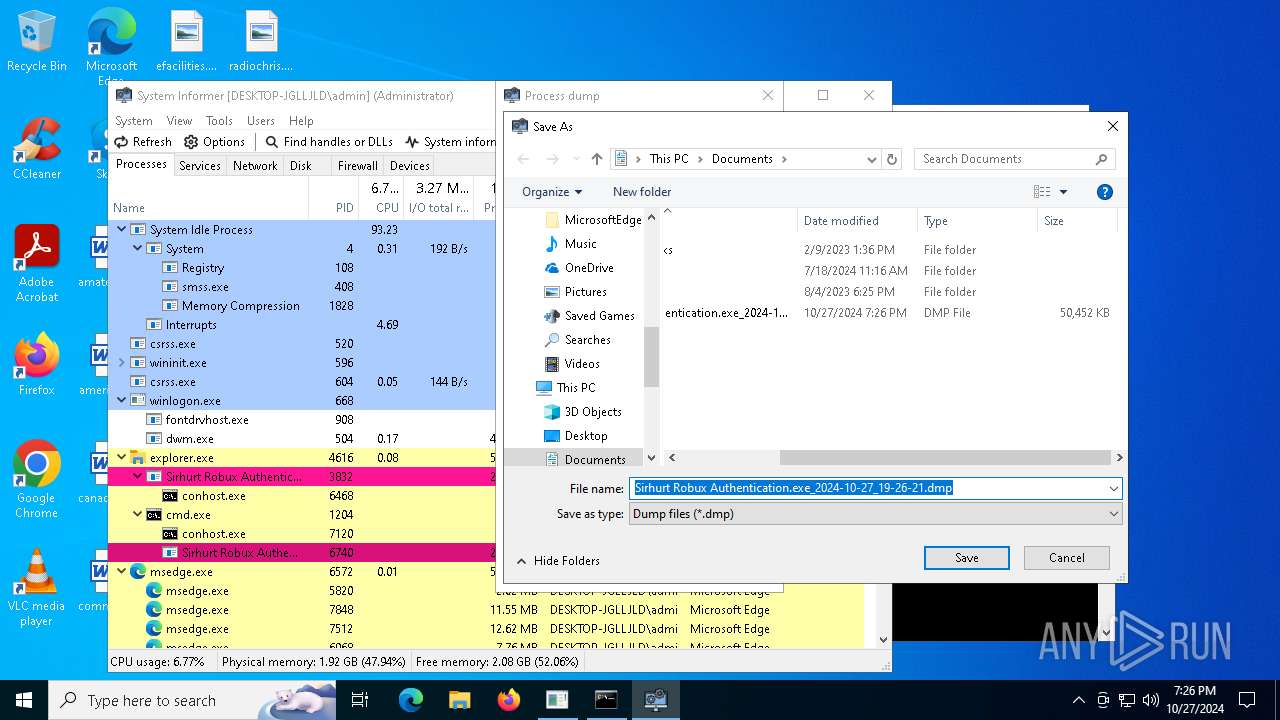Select the Memory Compression process
The image size is (1280, 720).
coord(302,306)
